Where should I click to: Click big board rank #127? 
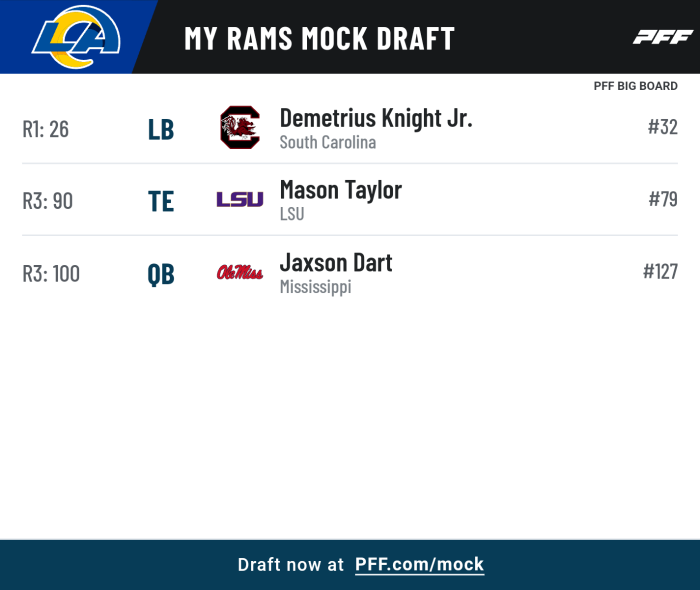(660, 271)
